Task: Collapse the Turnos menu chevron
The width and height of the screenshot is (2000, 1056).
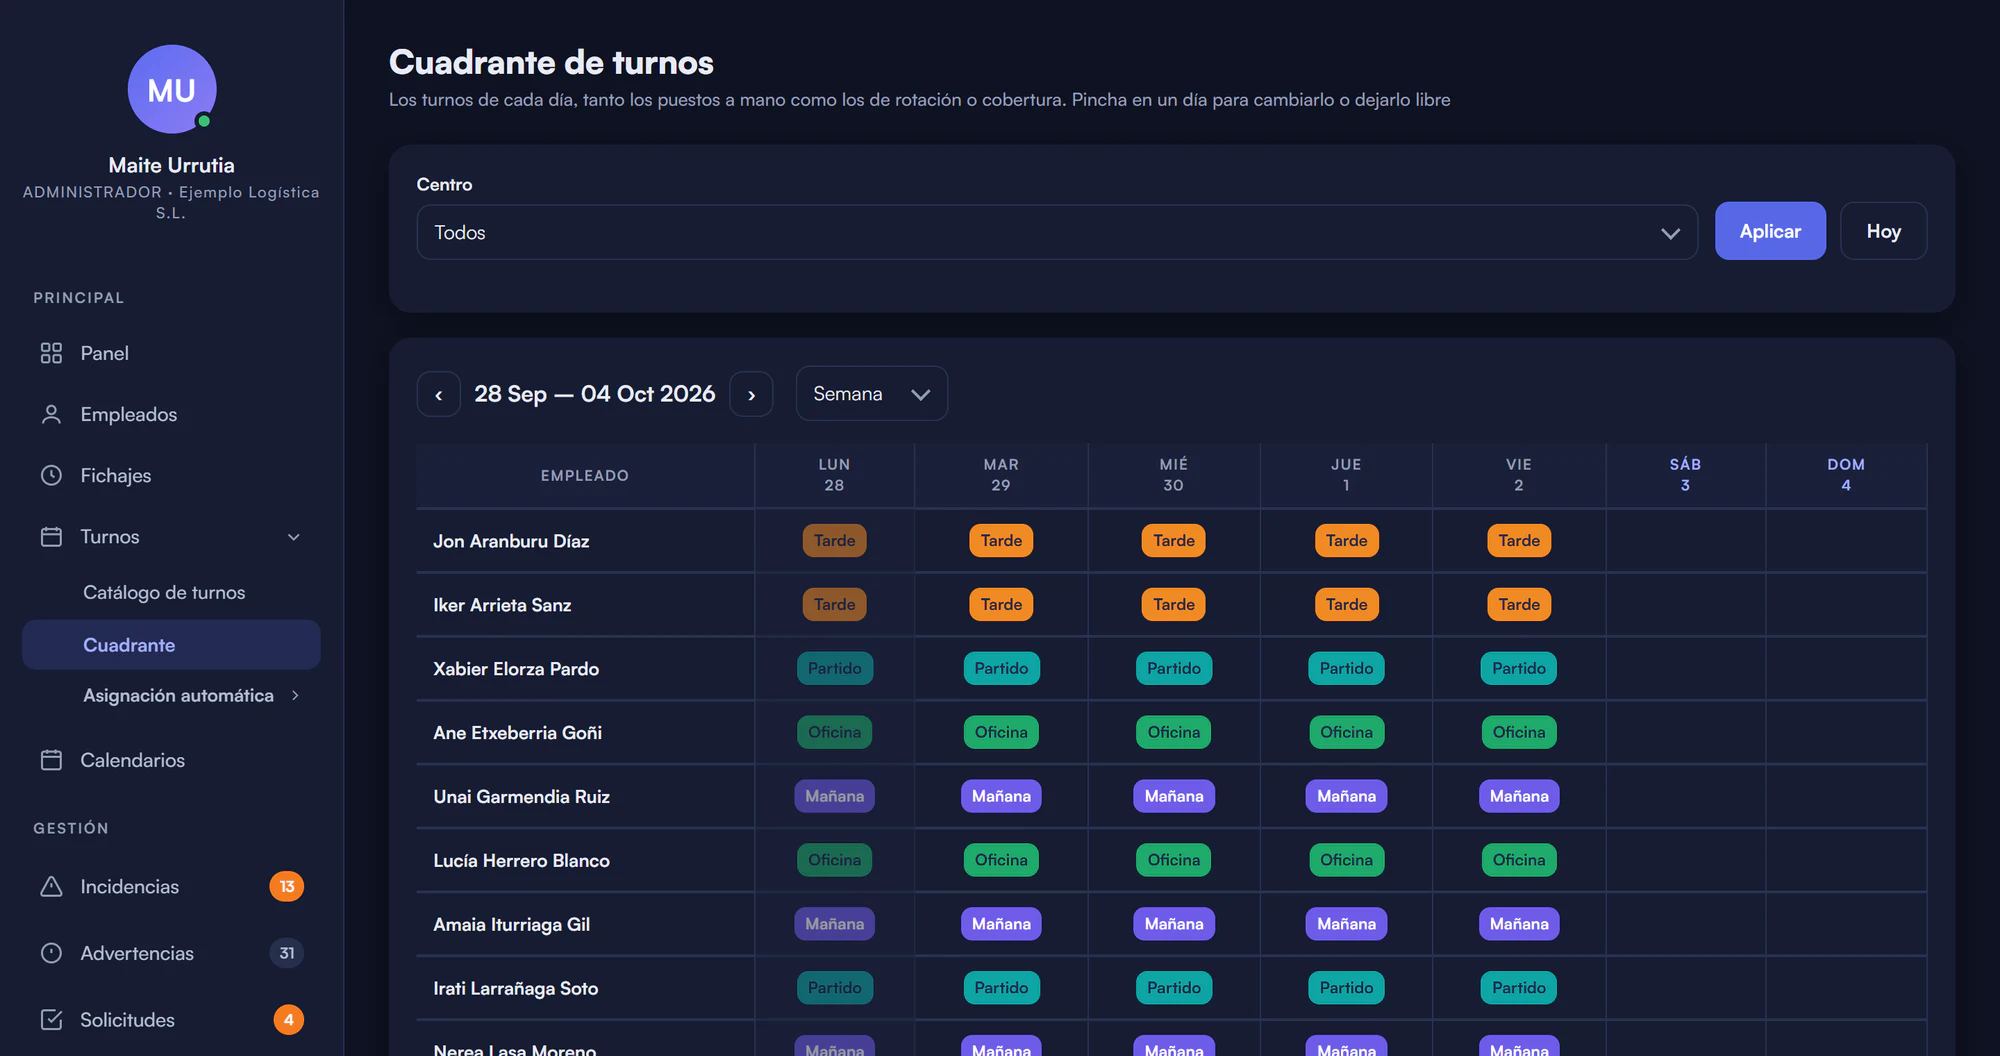Action: tap(294, 537)
